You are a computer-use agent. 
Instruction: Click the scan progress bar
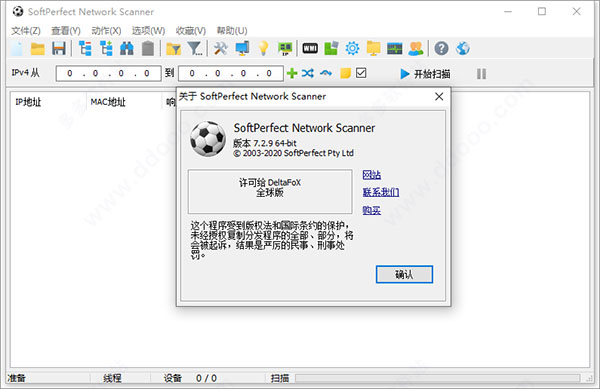[438, 378]
